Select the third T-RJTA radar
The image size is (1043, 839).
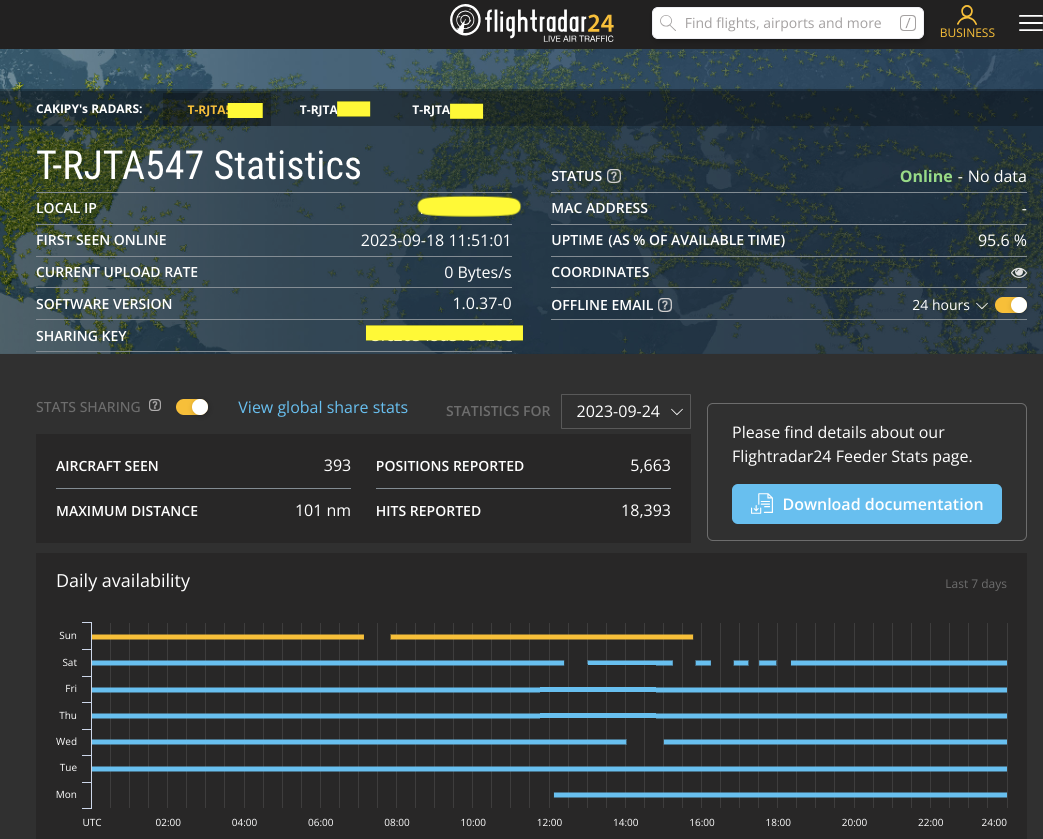click(x=446, y=110)
